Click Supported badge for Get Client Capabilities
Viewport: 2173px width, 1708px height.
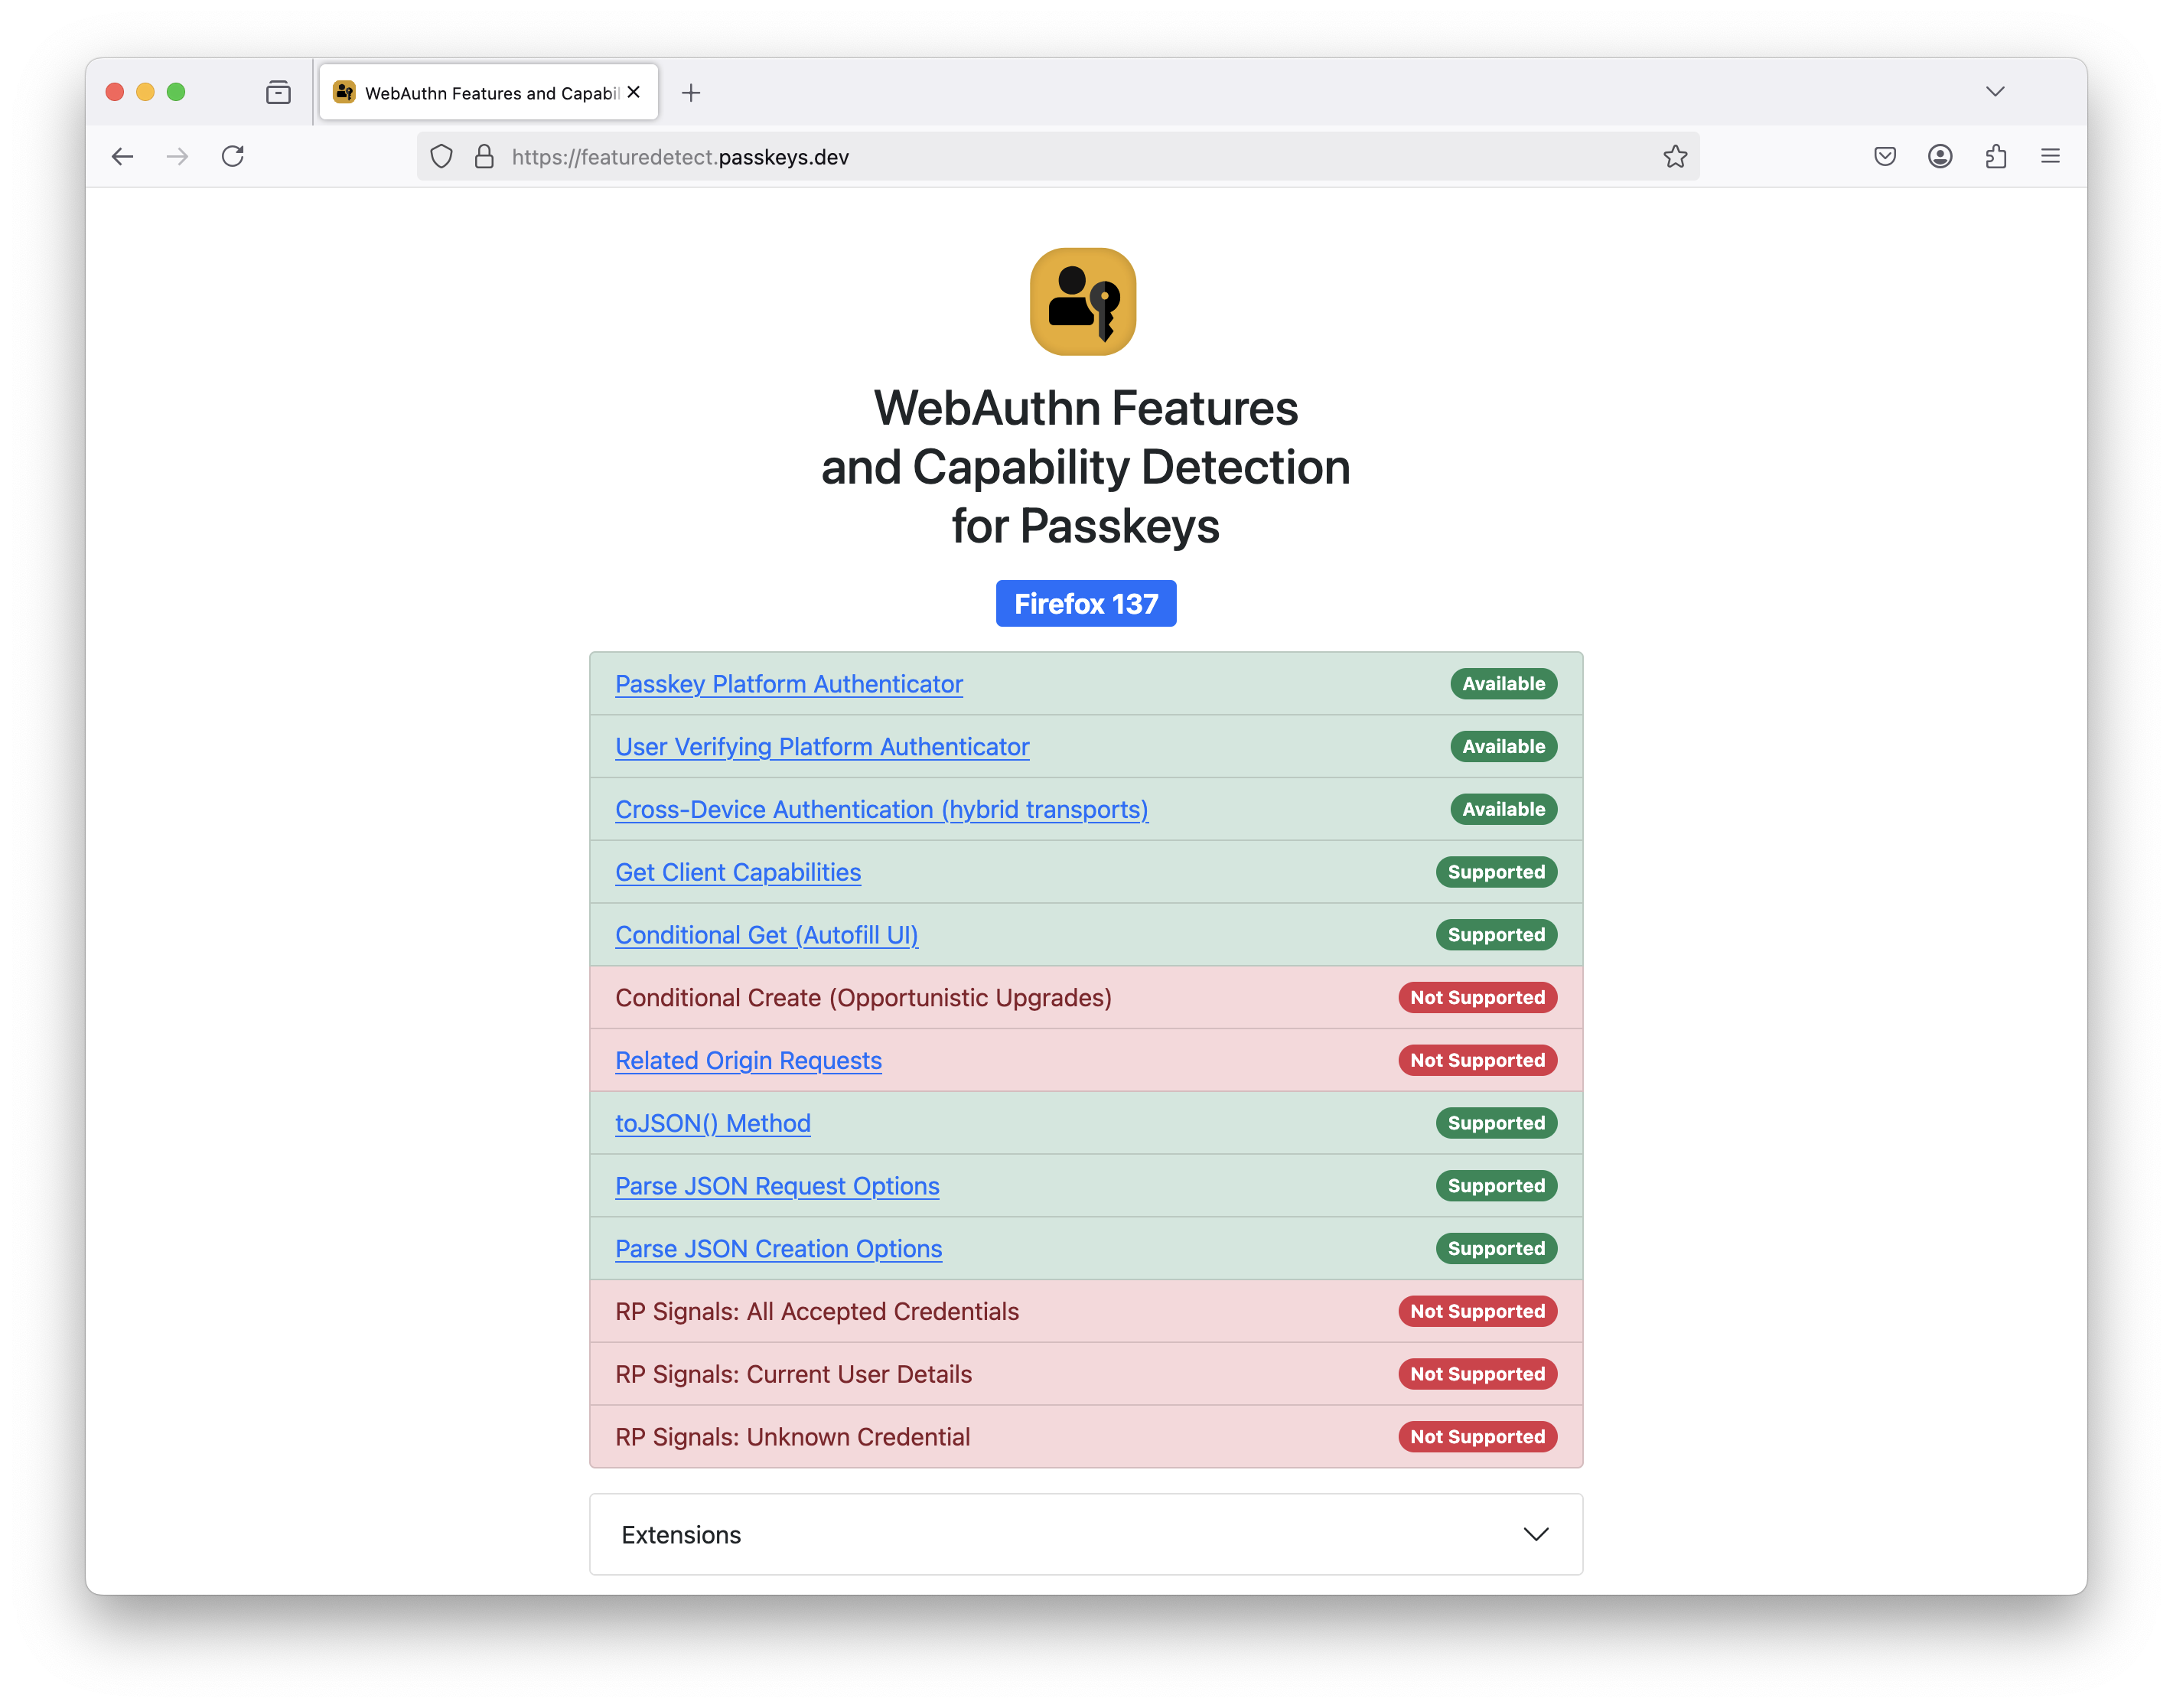tap(1496, 872)
